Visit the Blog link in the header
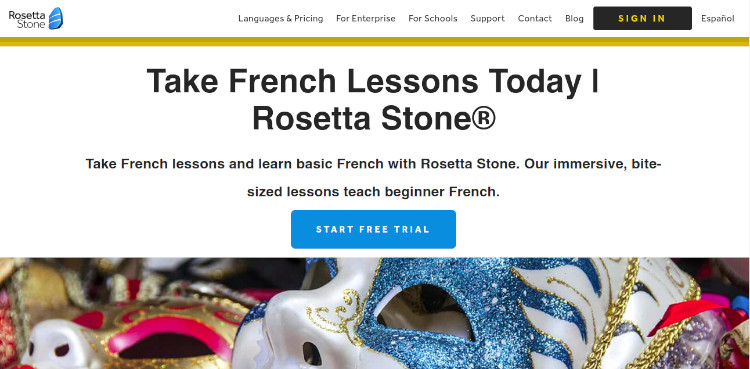 click(x=574, y=19)
